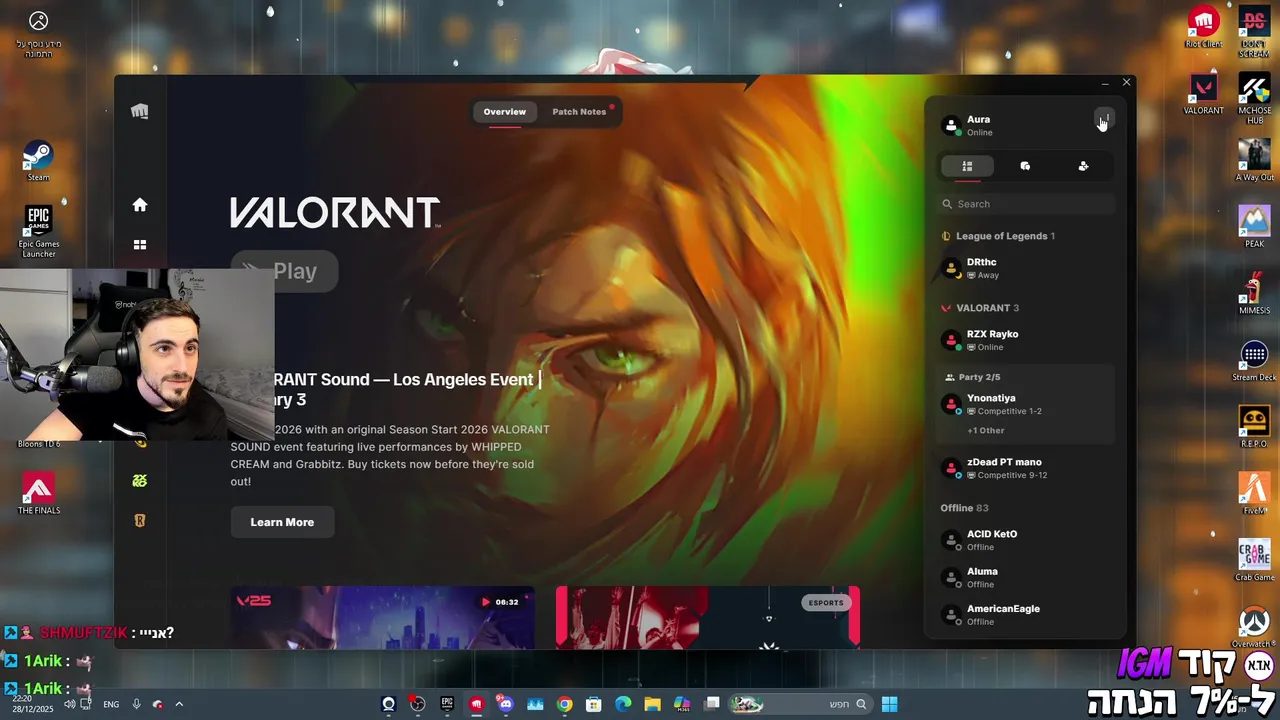Open the game library grid icon
1280x720 pixels.
pos(140,245)
